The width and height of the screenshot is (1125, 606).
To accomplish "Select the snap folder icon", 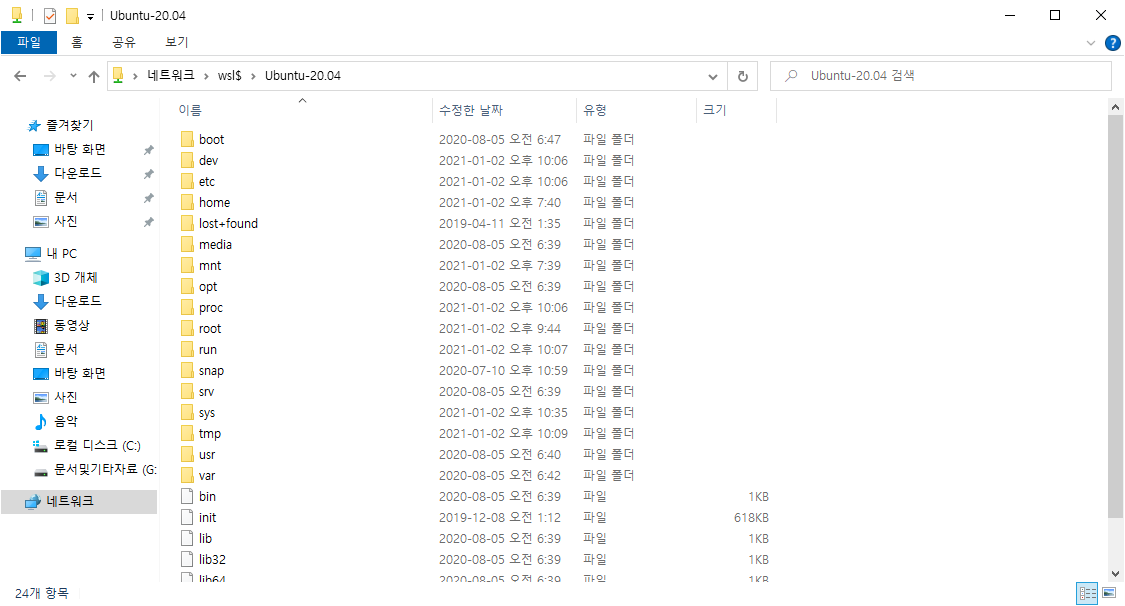I will (x=187, y=370).
